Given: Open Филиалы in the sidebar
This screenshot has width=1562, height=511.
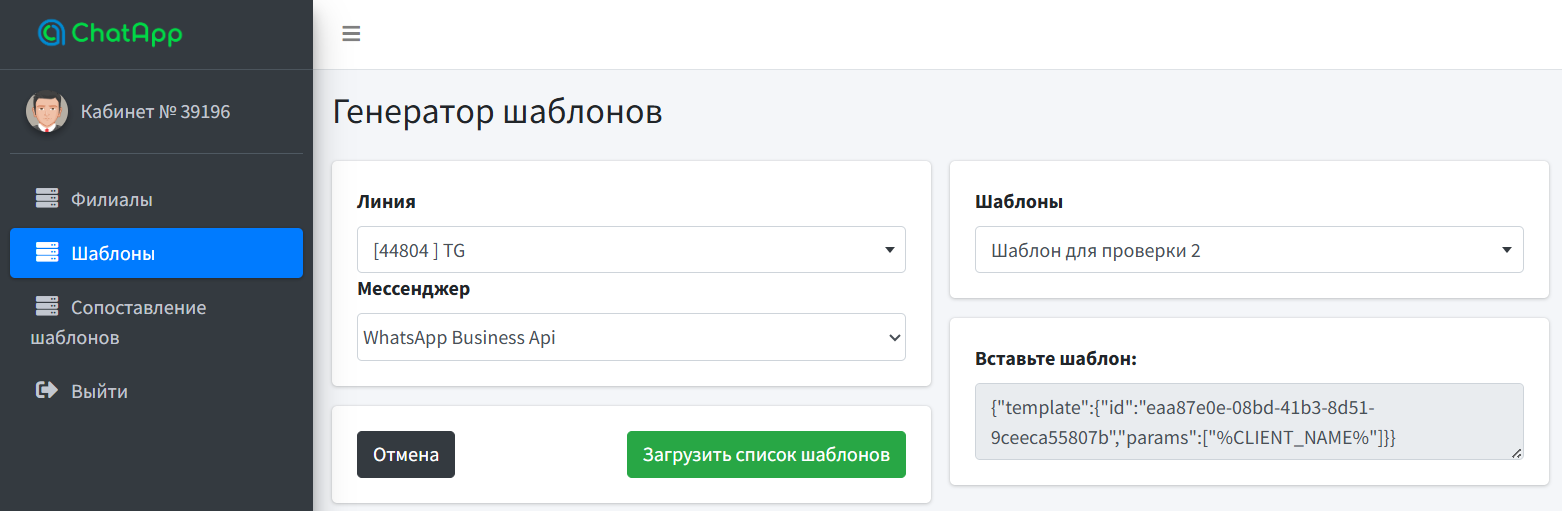Looking at the screenshot, I should [111, 199].
